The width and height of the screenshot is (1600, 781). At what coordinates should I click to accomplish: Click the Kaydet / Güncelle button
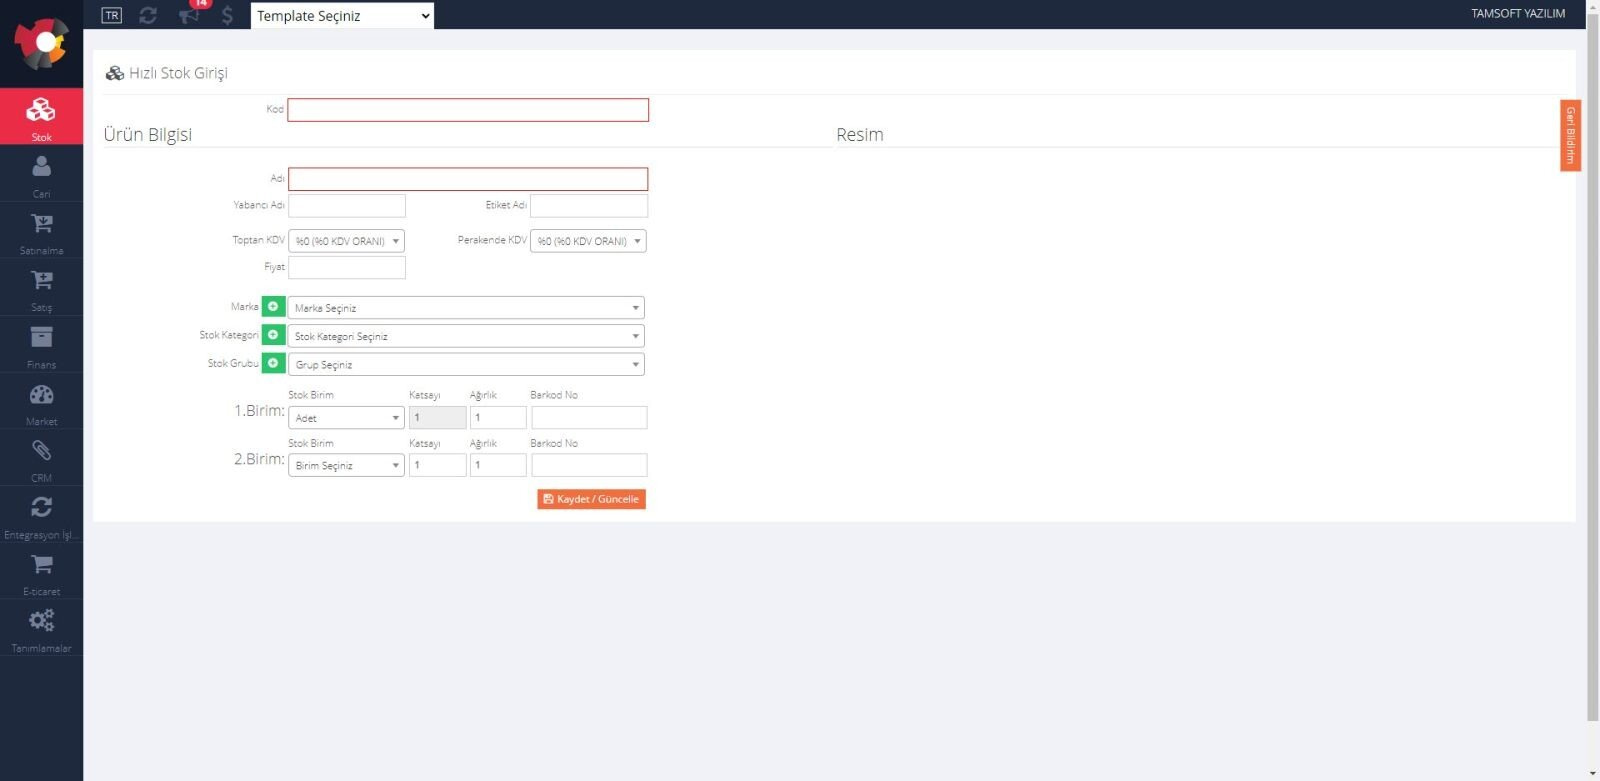click(x=591, y=499)
